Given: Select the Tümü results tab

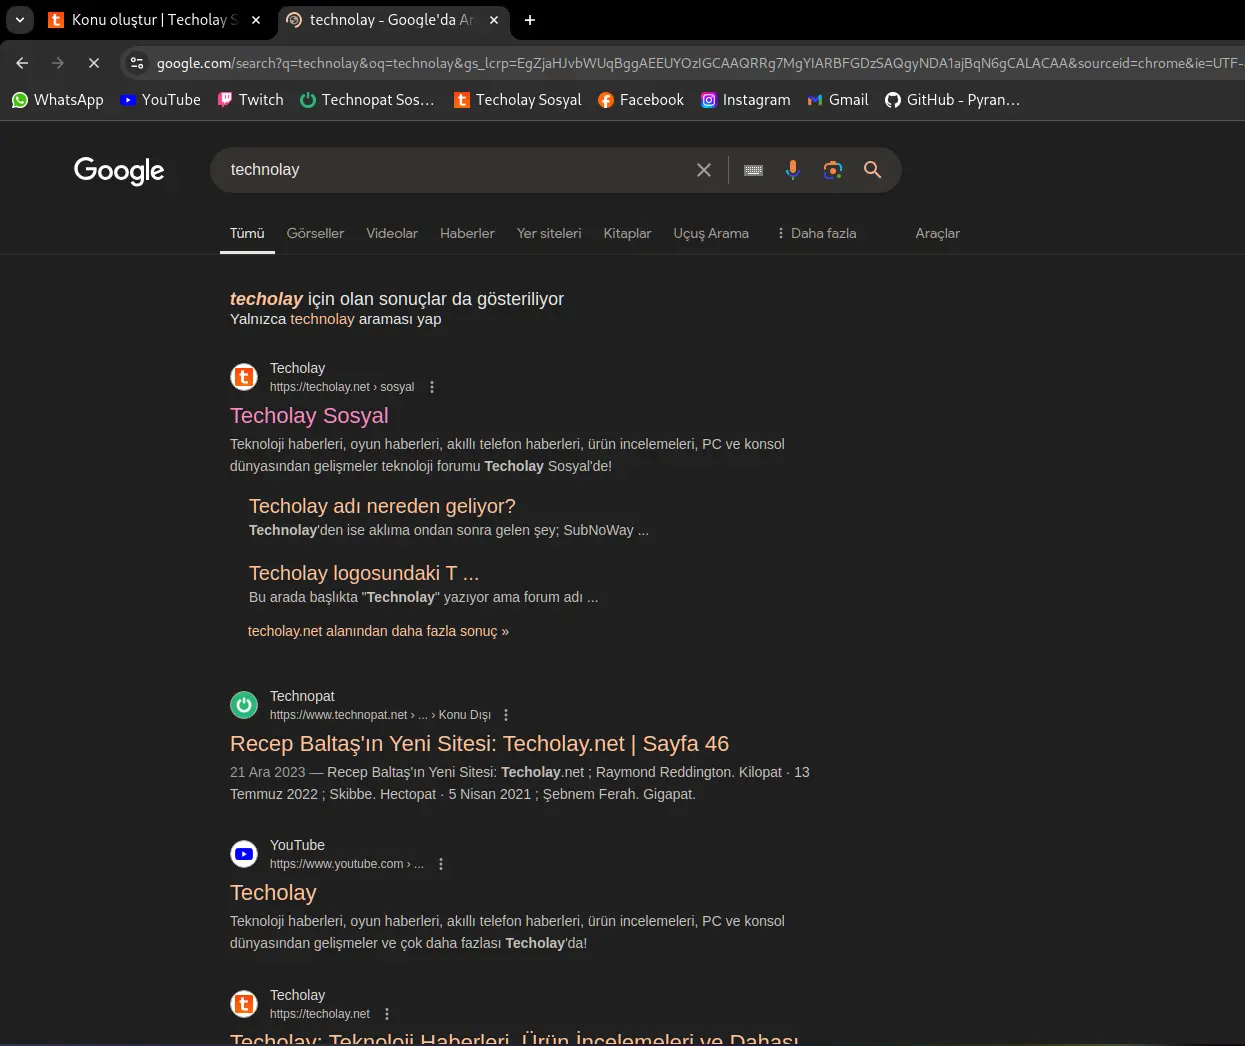Looking at the screenshot, I should coord(247,234).
